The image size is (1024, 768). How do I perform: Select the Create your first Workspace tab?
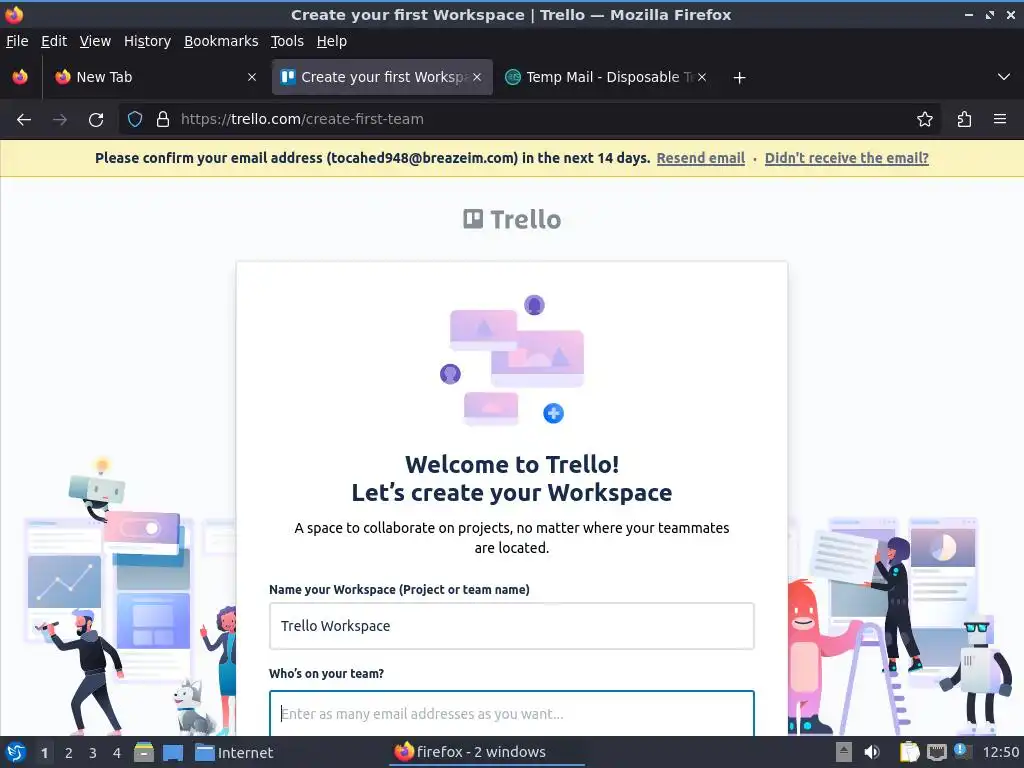[382, 77]
